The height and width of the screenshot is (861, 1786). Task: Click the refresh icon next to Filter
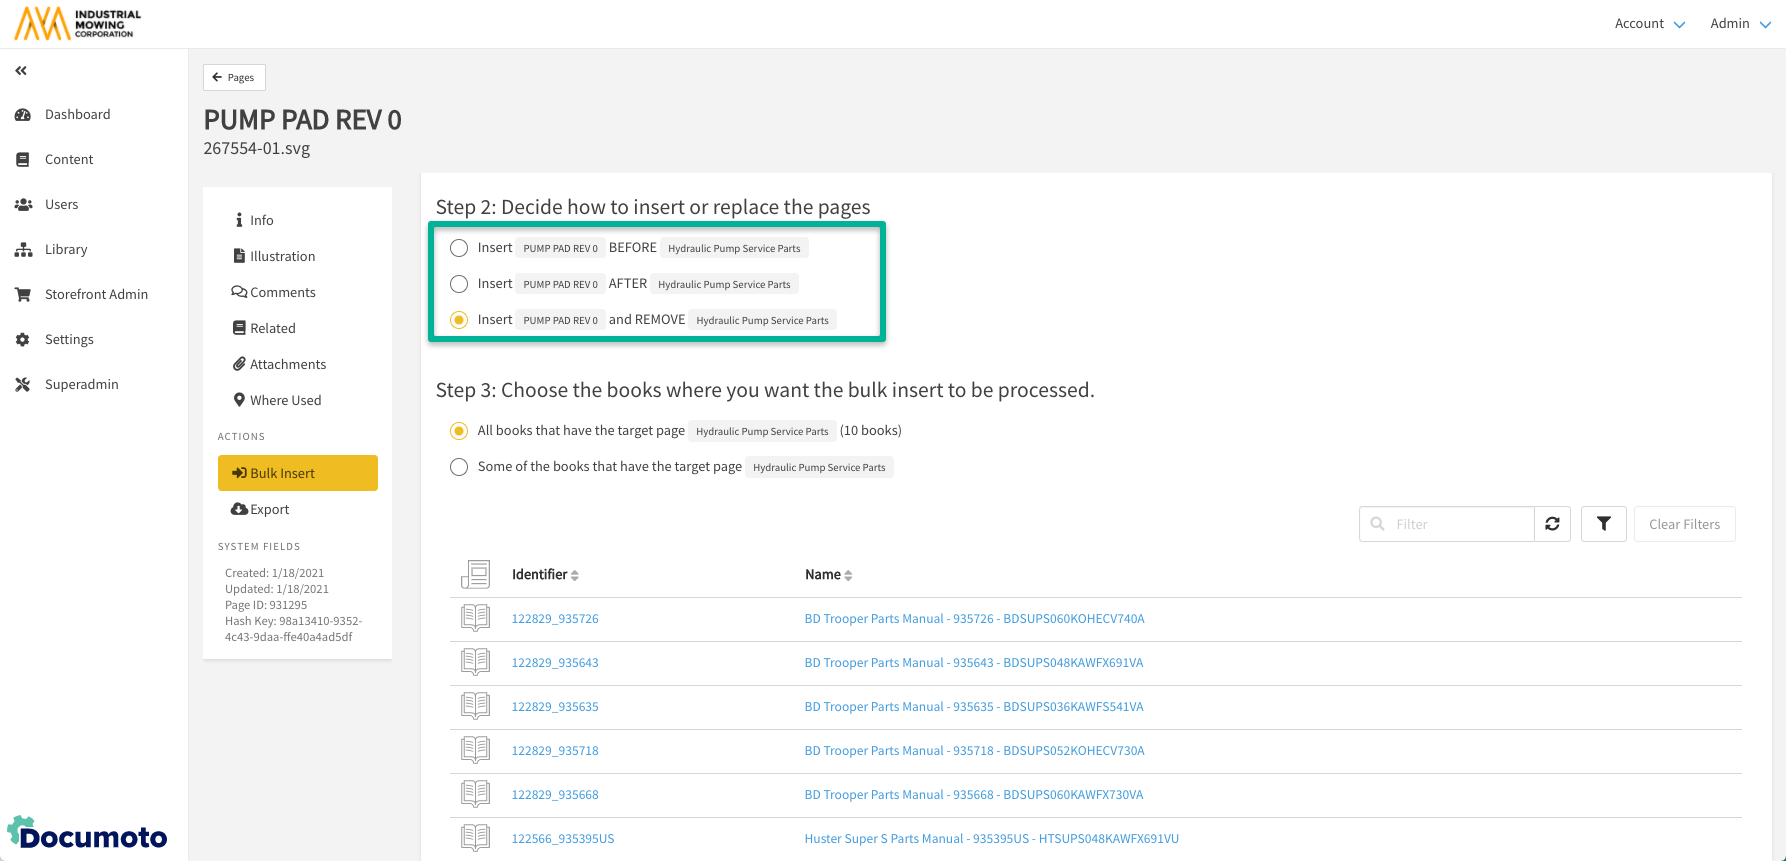click(x=1552, y=524)
